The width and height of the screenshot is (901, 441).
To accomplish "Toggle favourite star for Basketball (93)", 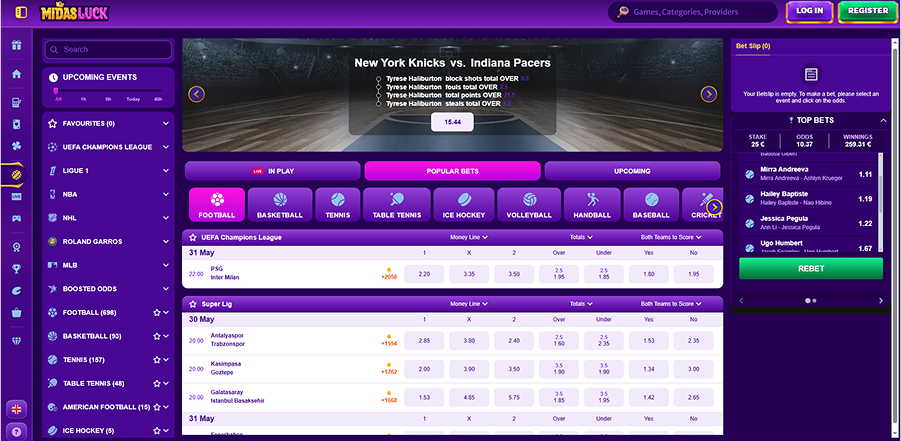I will pos(156,336).
